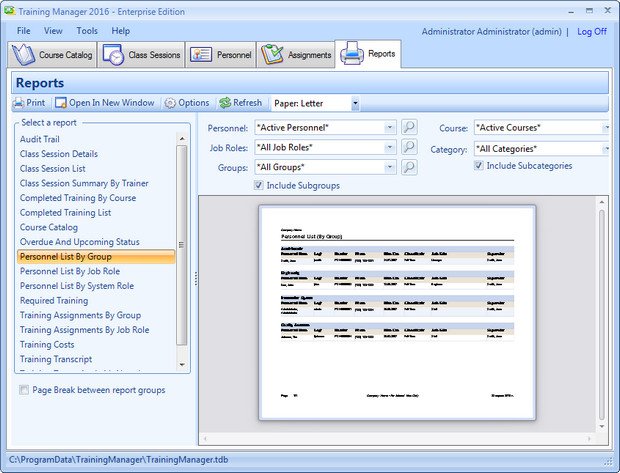620x473 pixels.
Task: Select the Training Costs report
Action: pyautogui.click(x=47, y=344)
